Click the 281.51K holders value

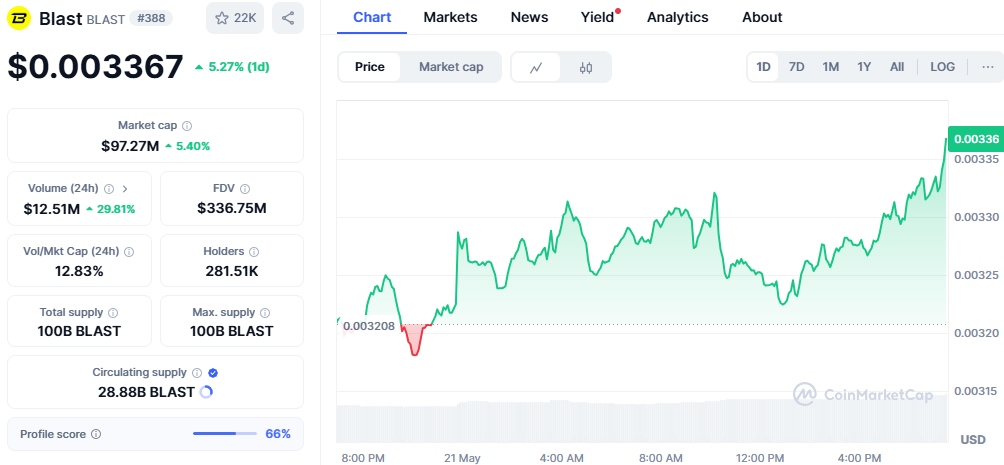click(x=232, y=271)
